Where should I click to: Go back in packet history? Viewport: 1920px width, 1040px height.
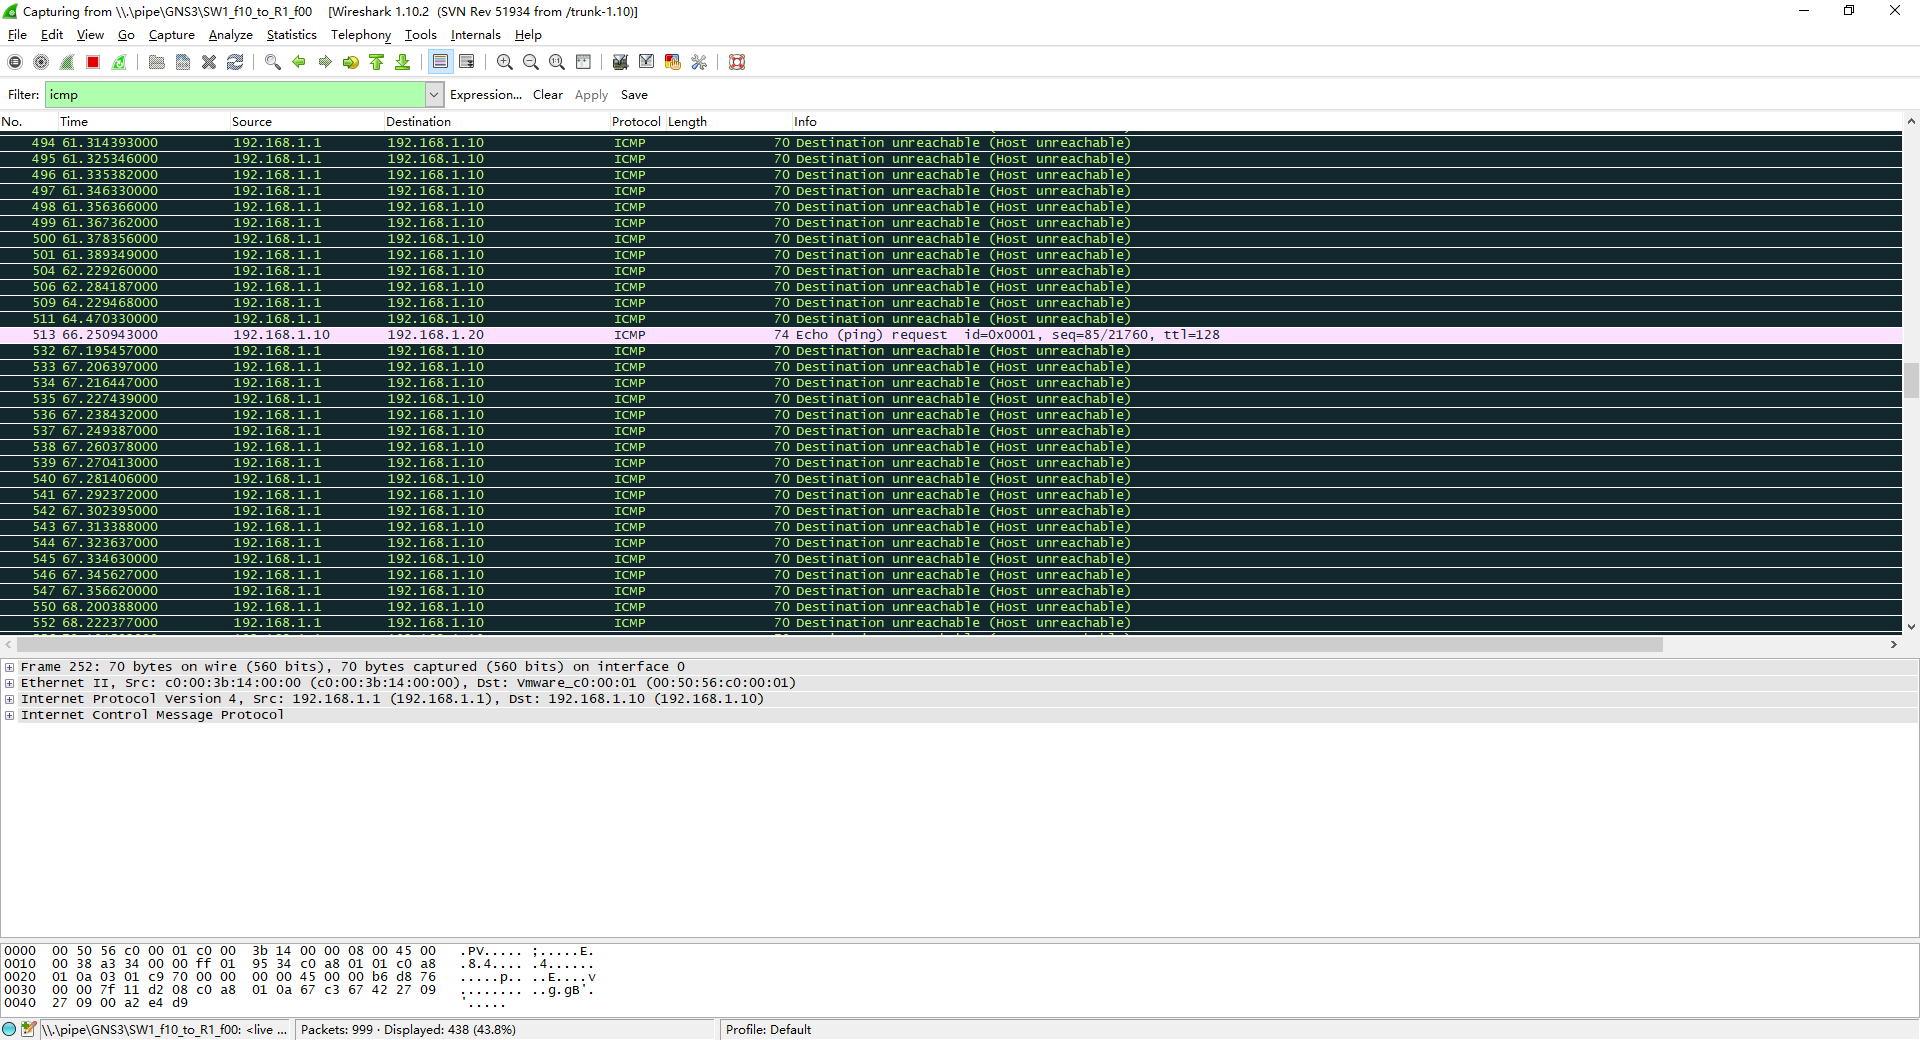point(299,62)
